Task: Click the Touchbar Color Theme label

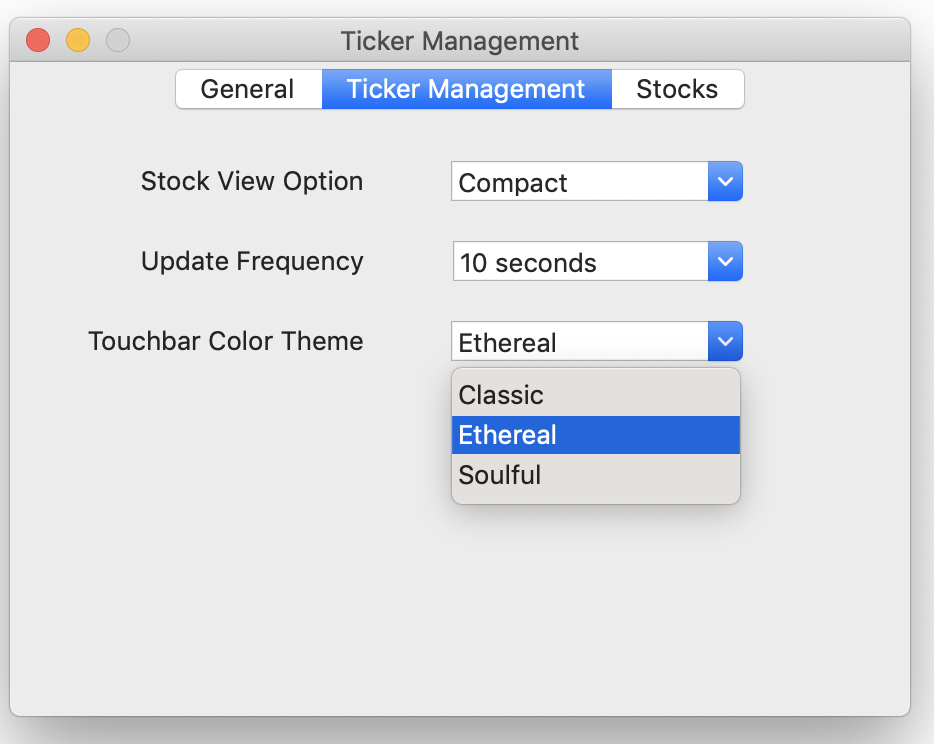Action: pos(226,342)
